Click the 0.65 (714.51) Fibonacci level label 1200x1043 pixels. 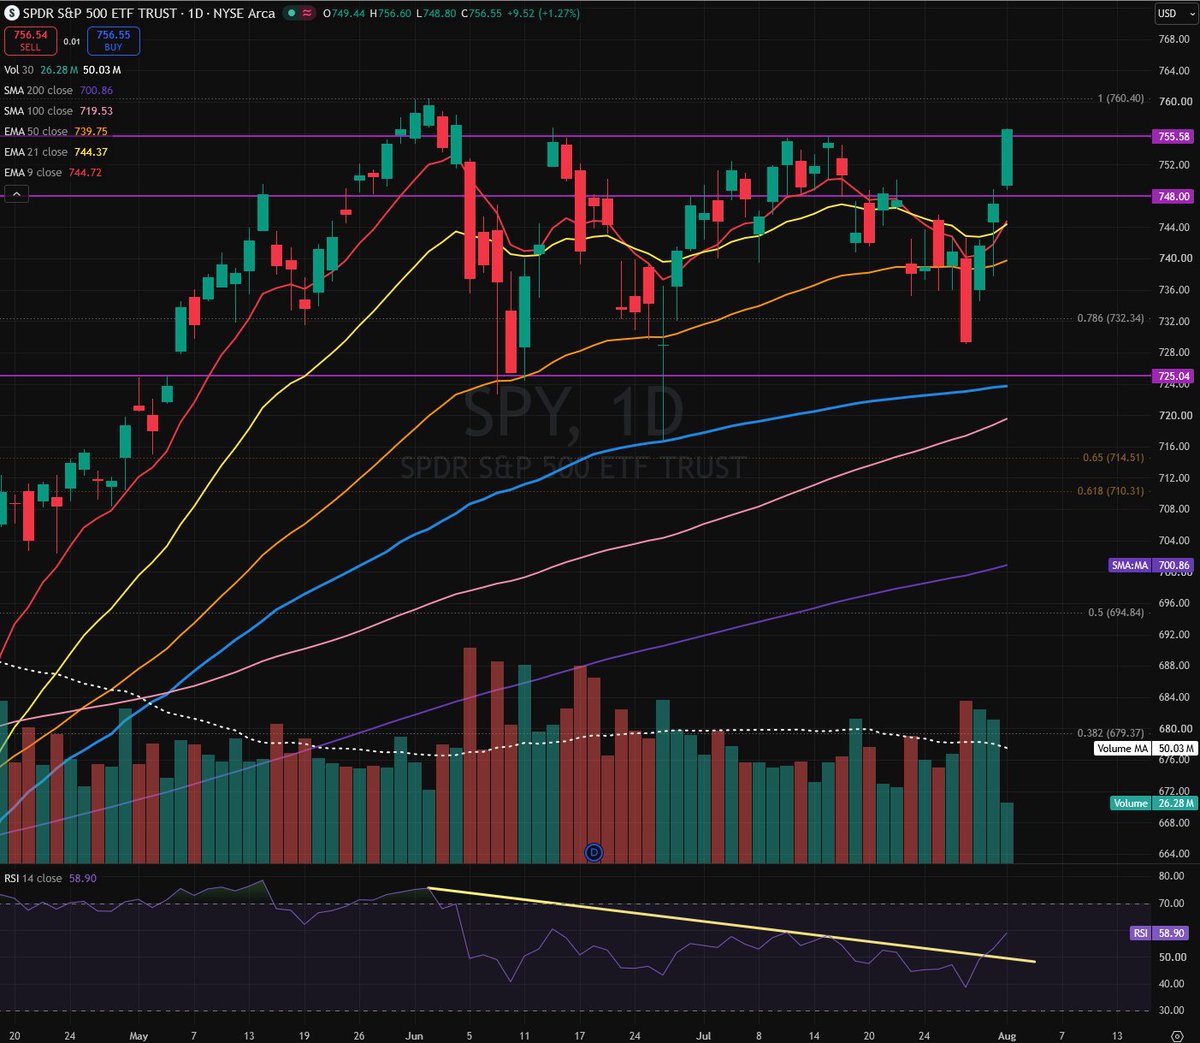pyautogui.click(x=1113, y=457)
